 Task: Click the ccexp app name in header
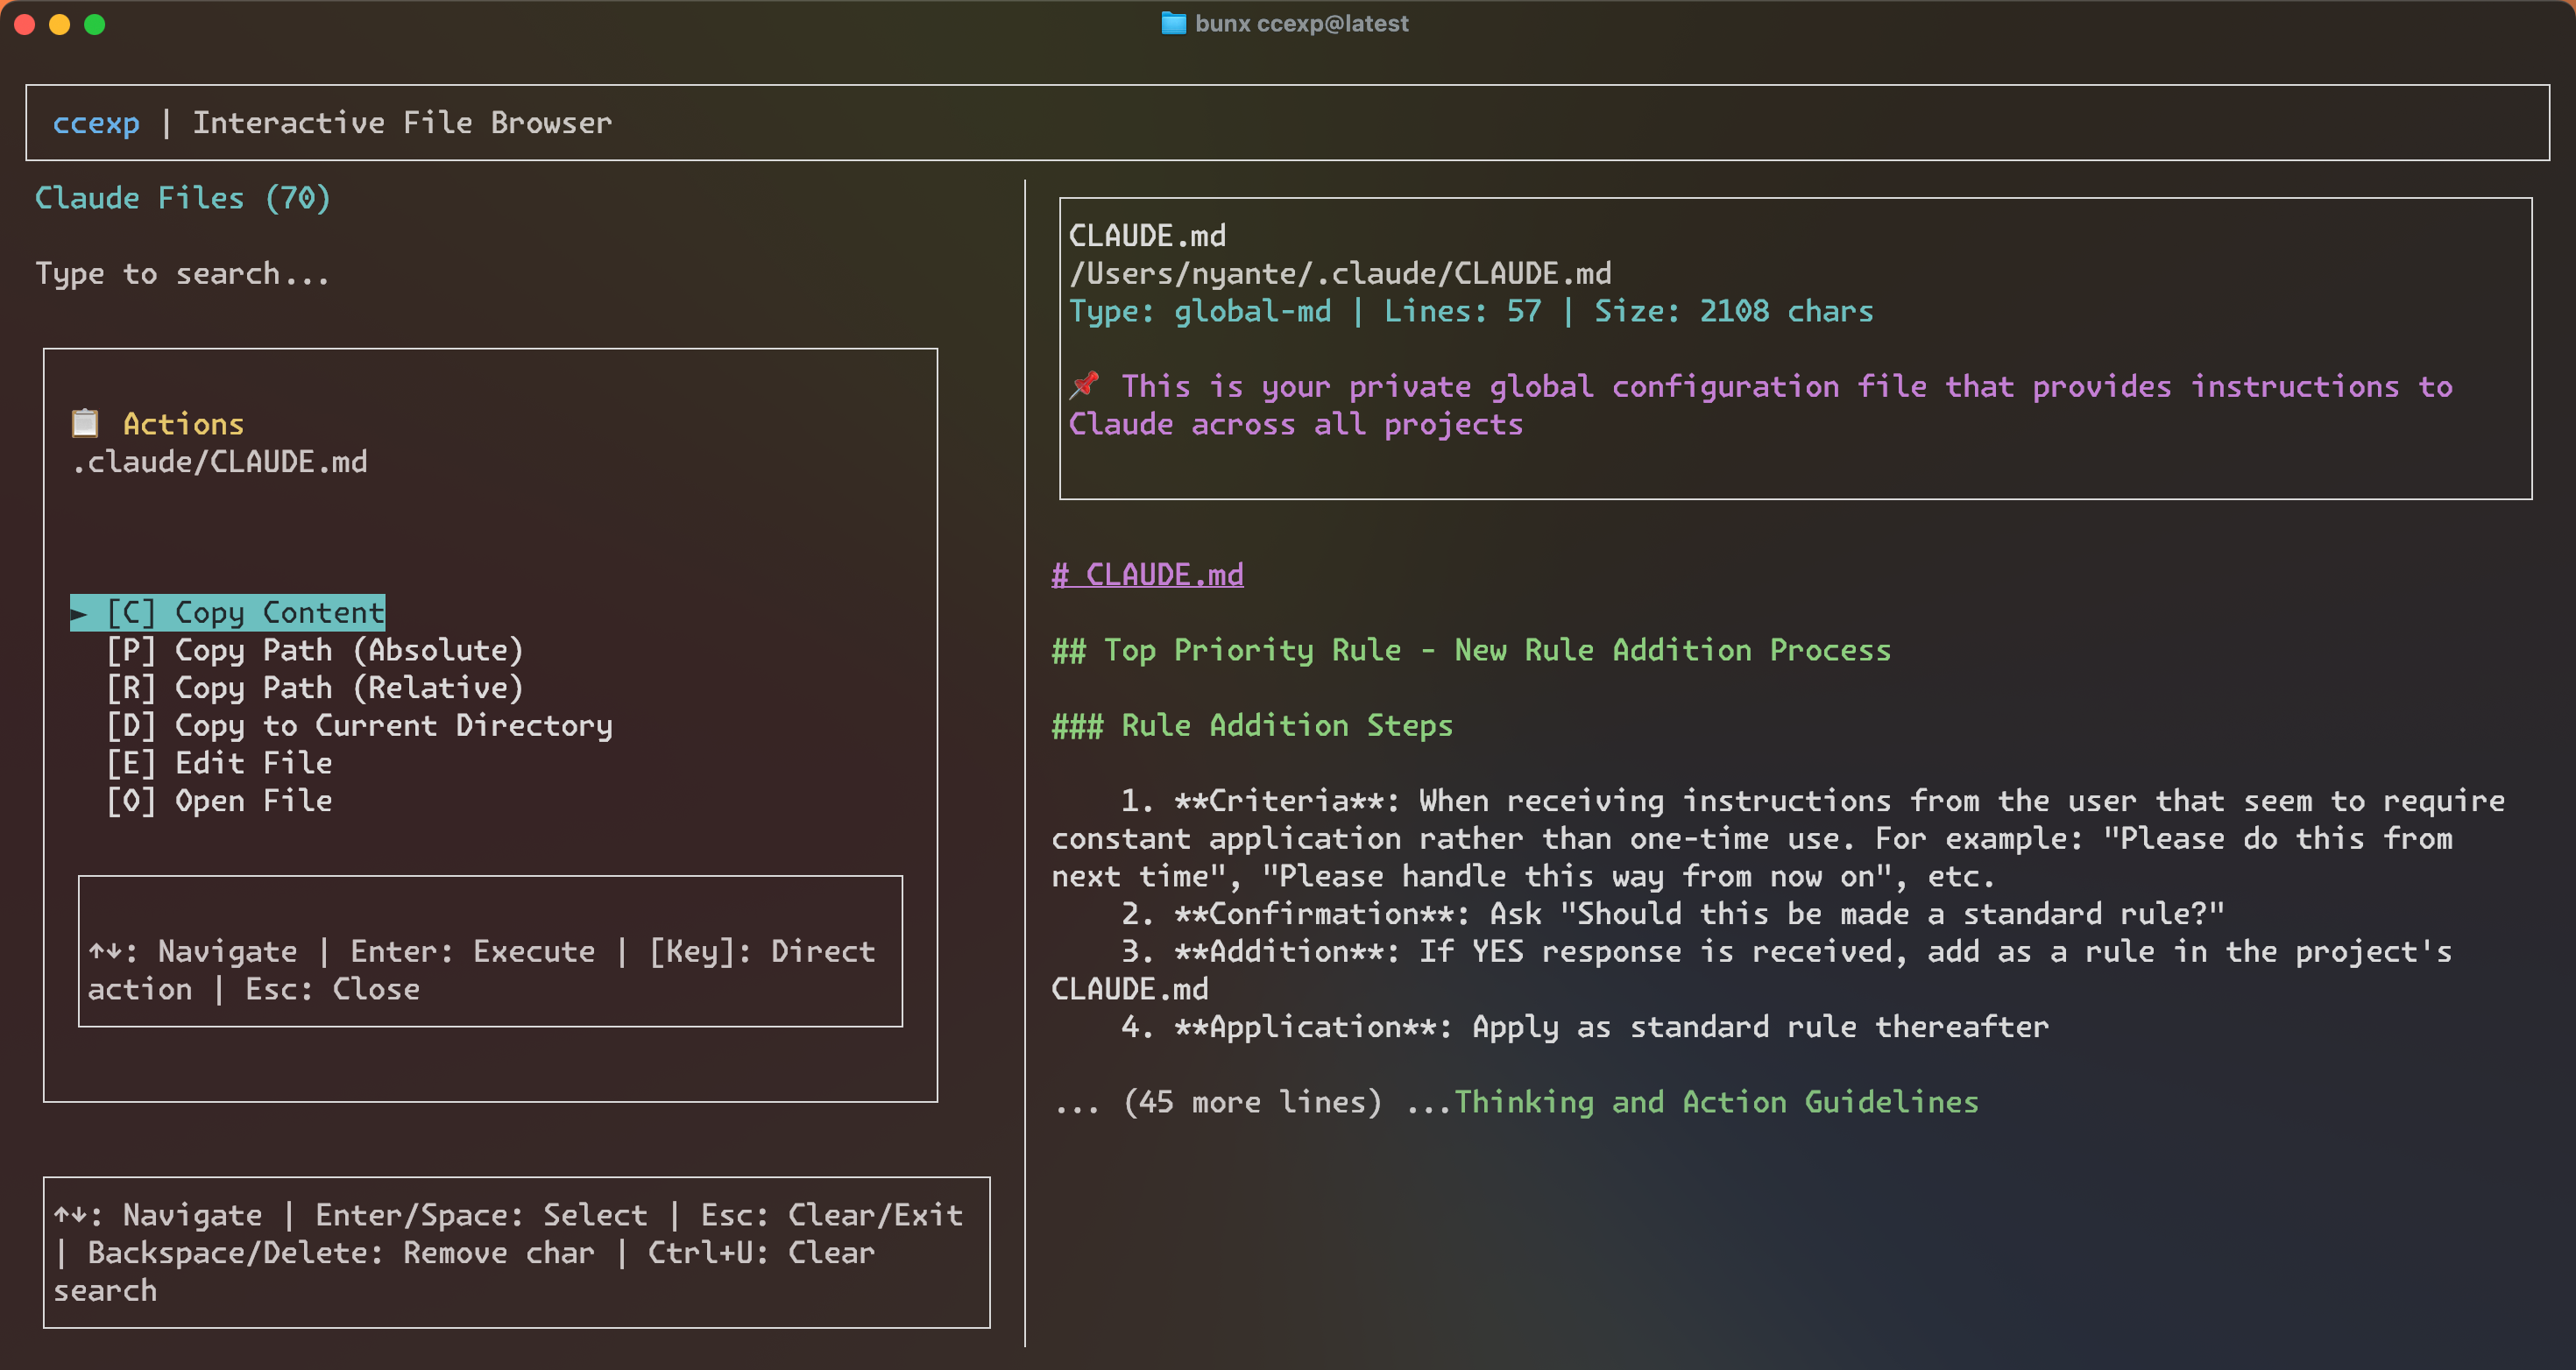click(96, 122)
